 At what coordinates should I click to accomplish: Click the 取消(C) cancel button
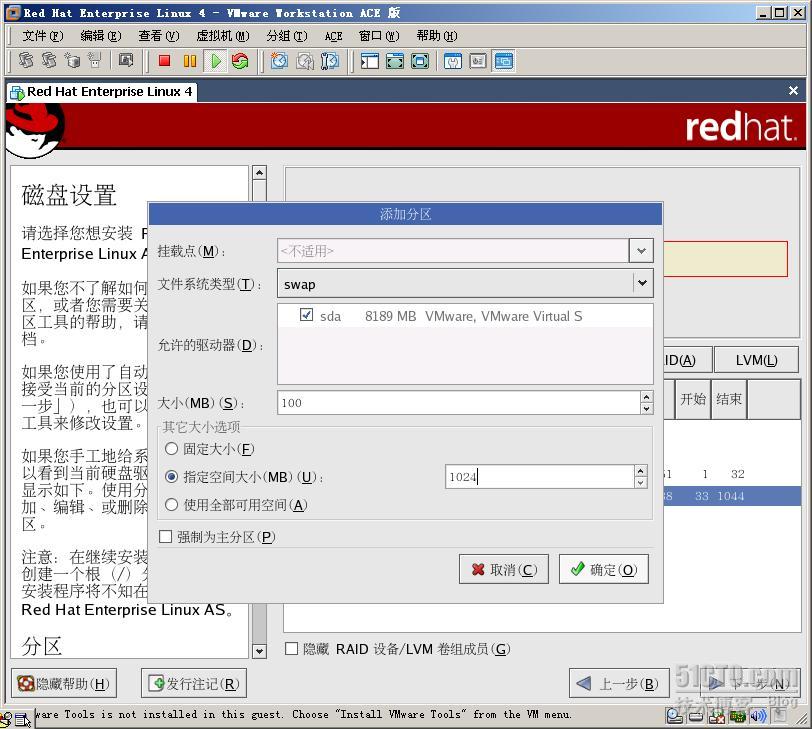[x=503, y=570]
